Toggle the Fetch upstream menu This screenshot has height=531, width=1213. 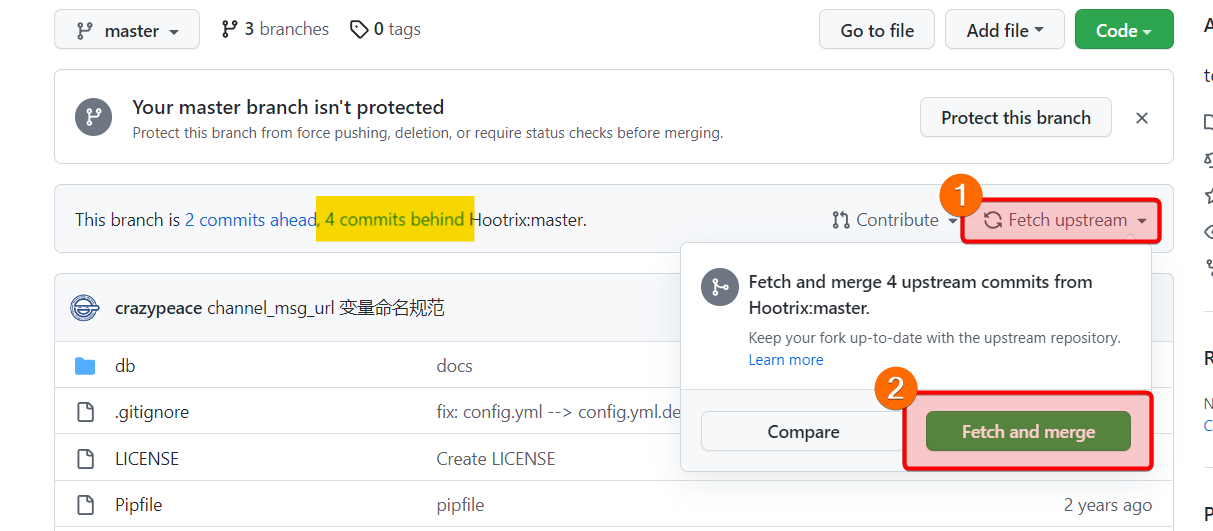[1068, 220]
